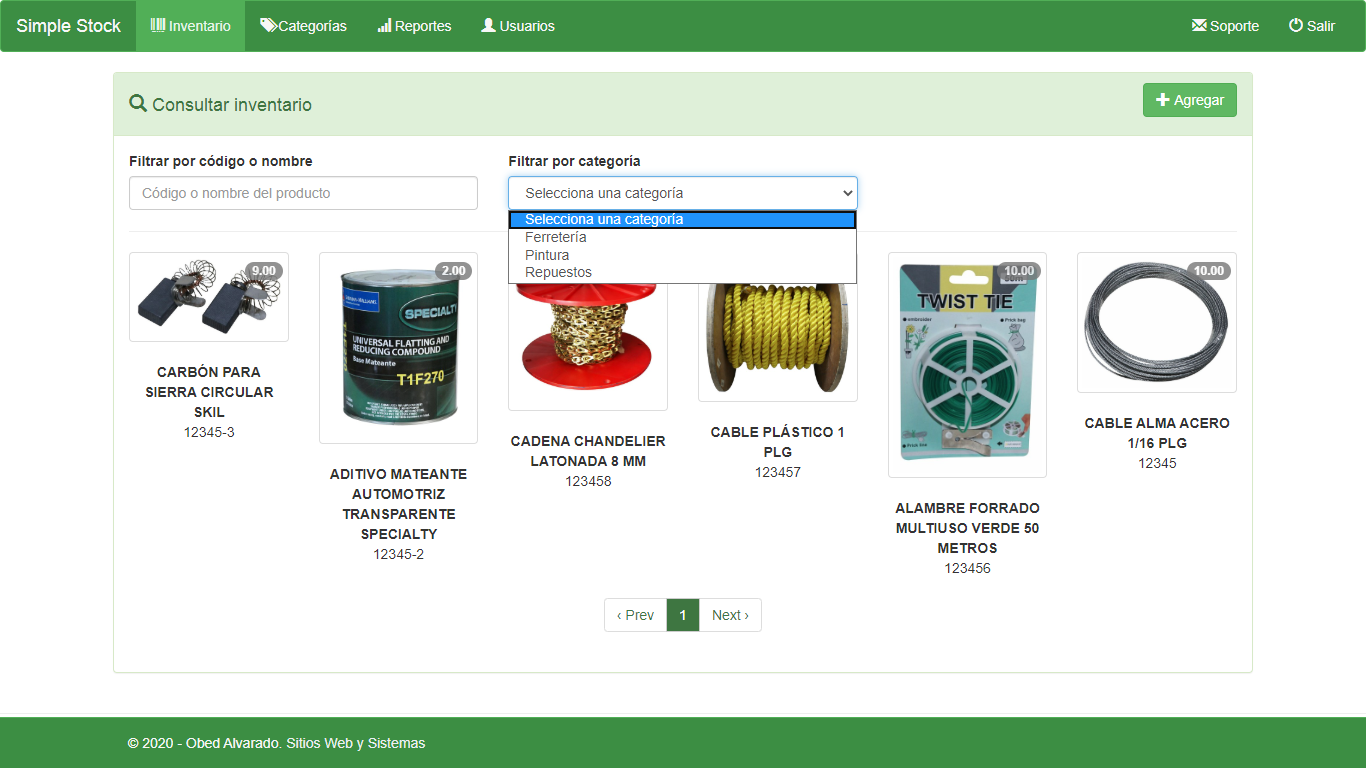Screen dimensions: 1366x768
Task: Focus the product code or name filter field
Action: point(303,193)
